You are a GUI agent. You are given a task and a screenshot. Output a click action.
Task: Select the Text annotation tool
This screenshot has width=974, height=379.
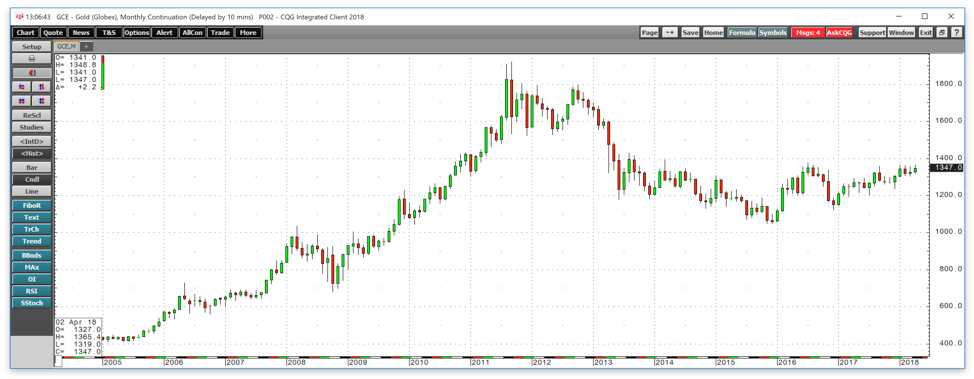[x=32, y=217]
